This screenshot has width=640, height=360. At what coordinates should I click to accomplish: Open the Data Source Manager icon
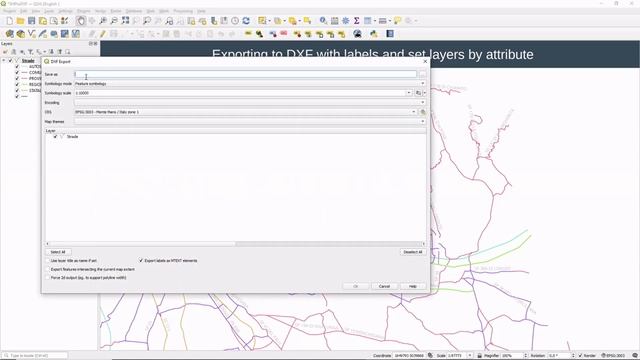[9, 34]
